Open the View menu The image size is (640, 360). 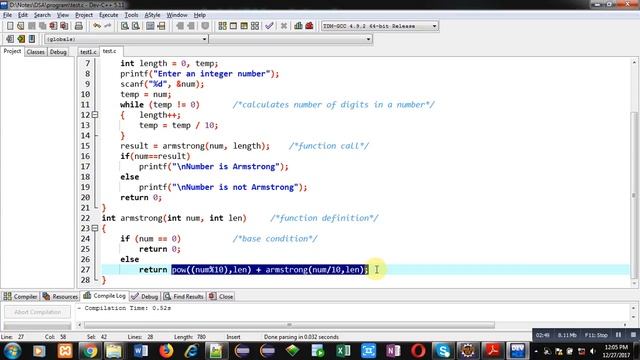62,15
